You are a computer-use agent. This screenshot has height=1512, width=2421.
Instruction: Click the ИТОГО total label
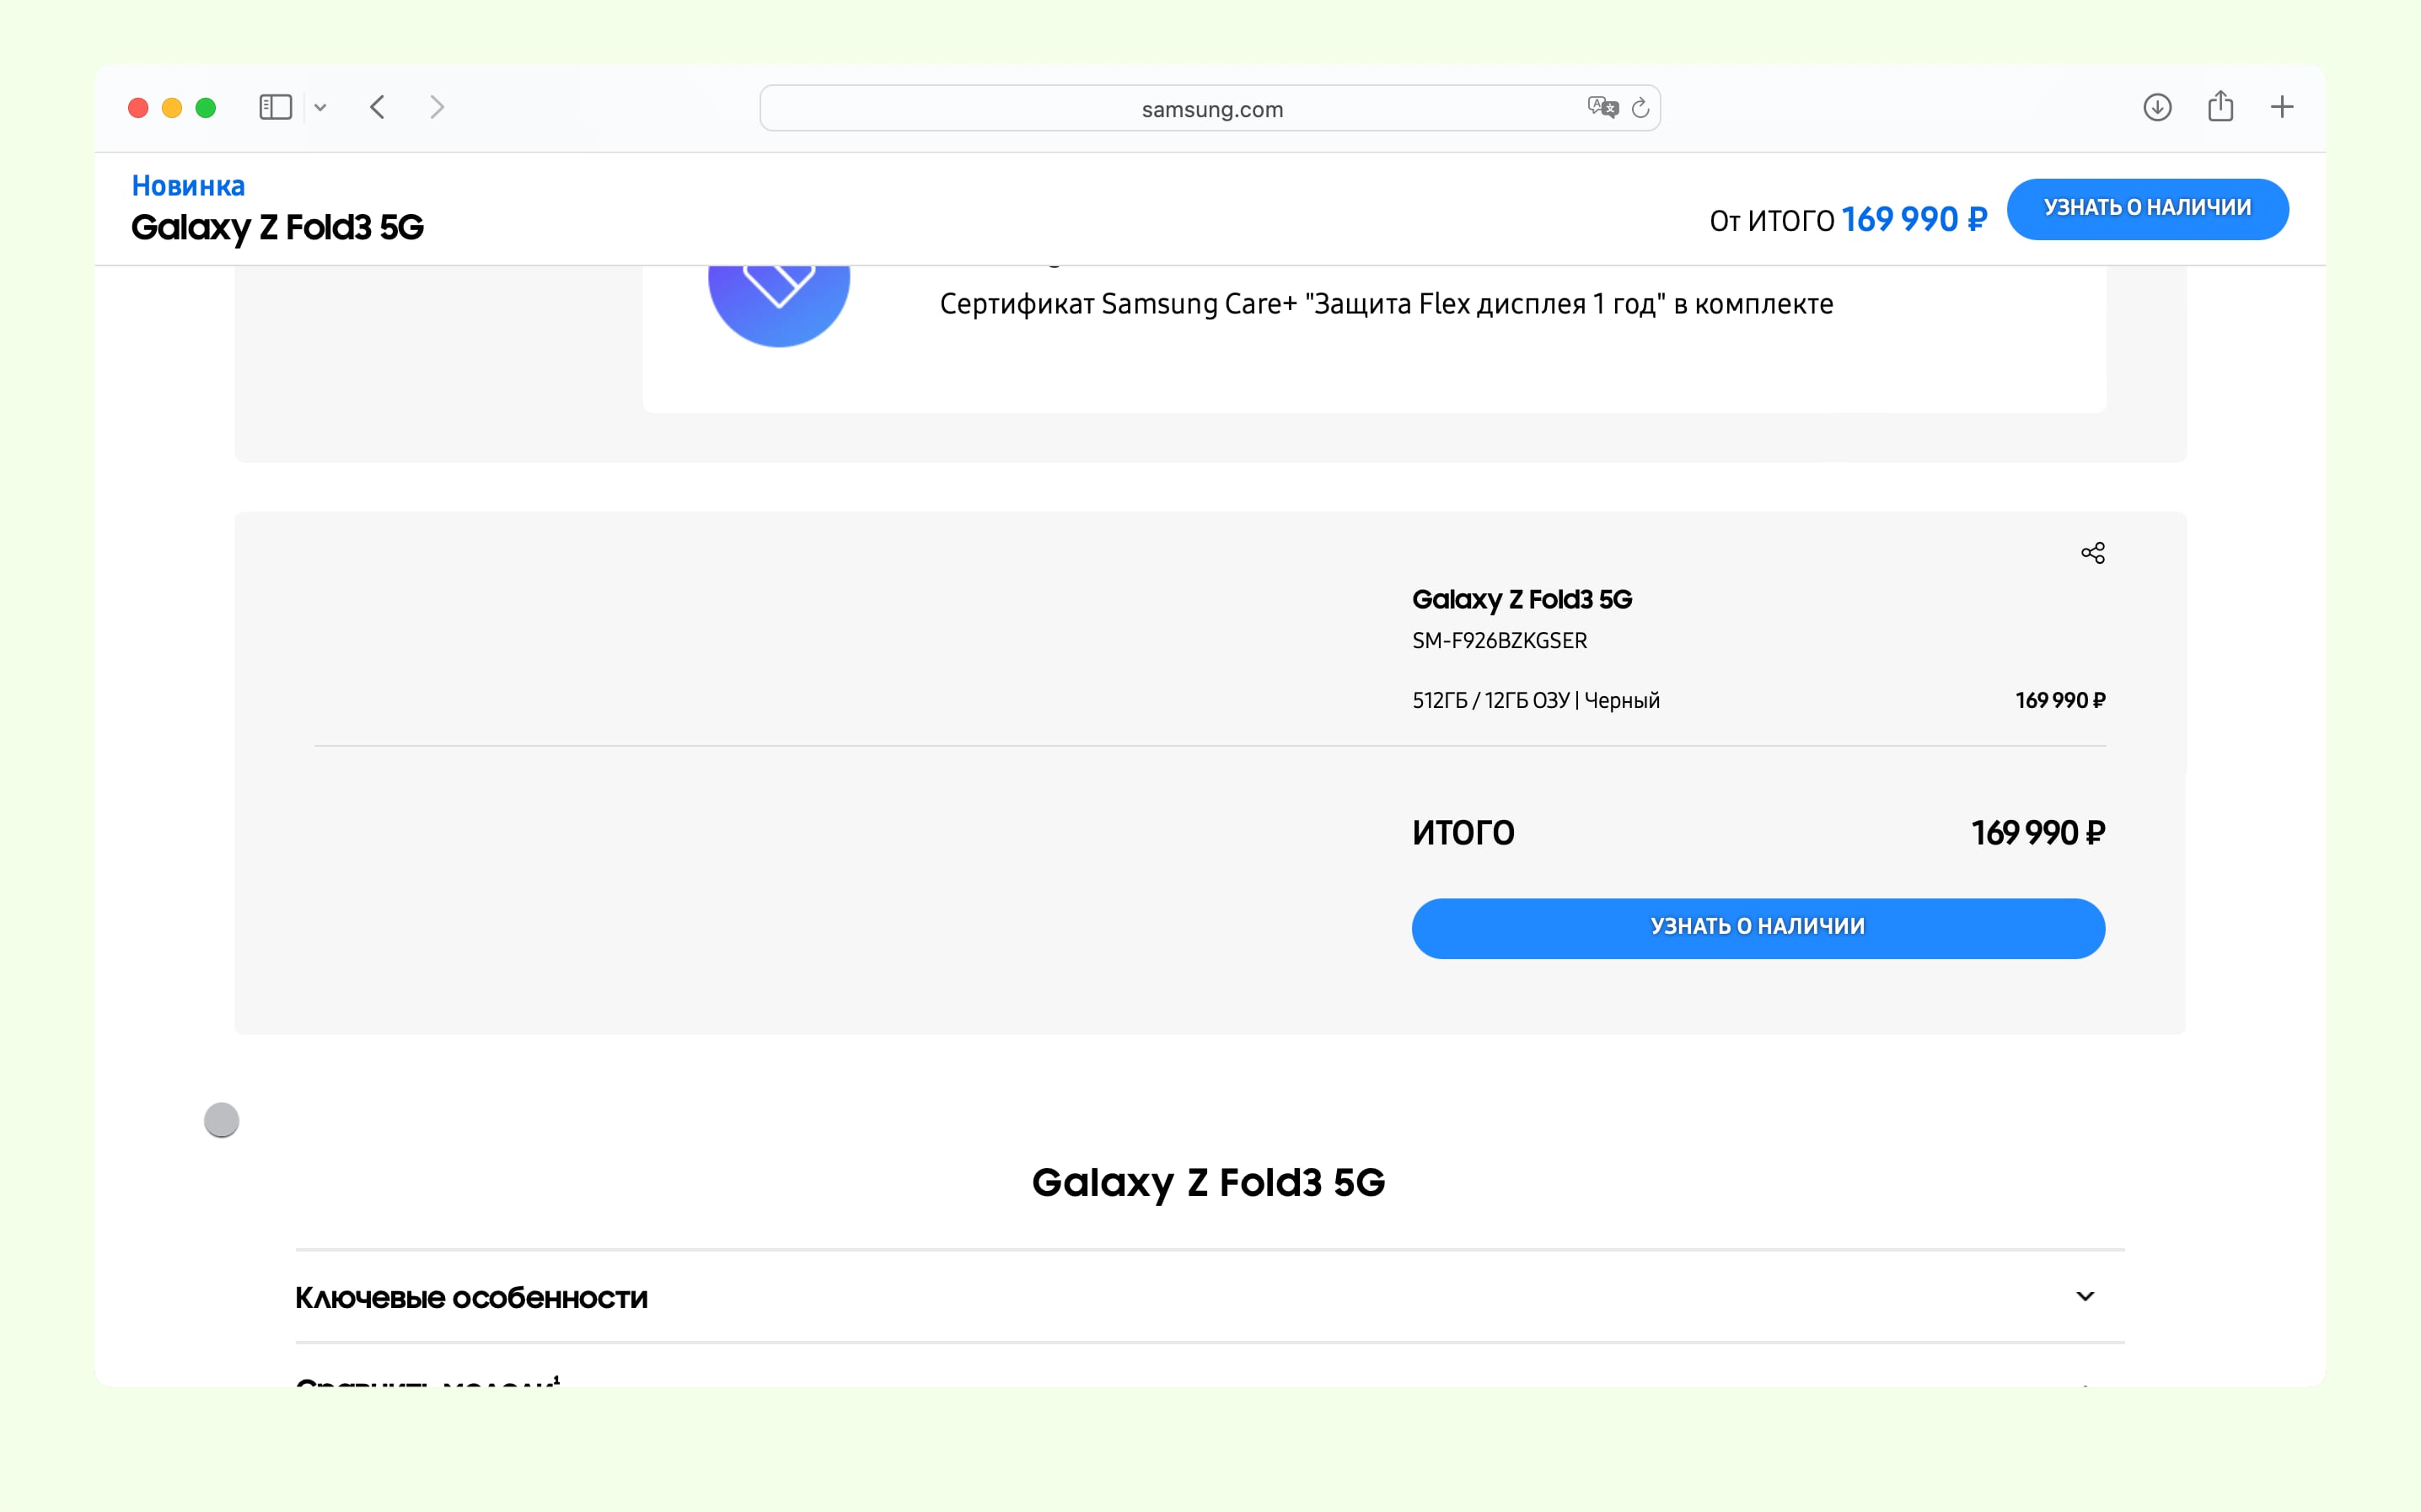1463,832
